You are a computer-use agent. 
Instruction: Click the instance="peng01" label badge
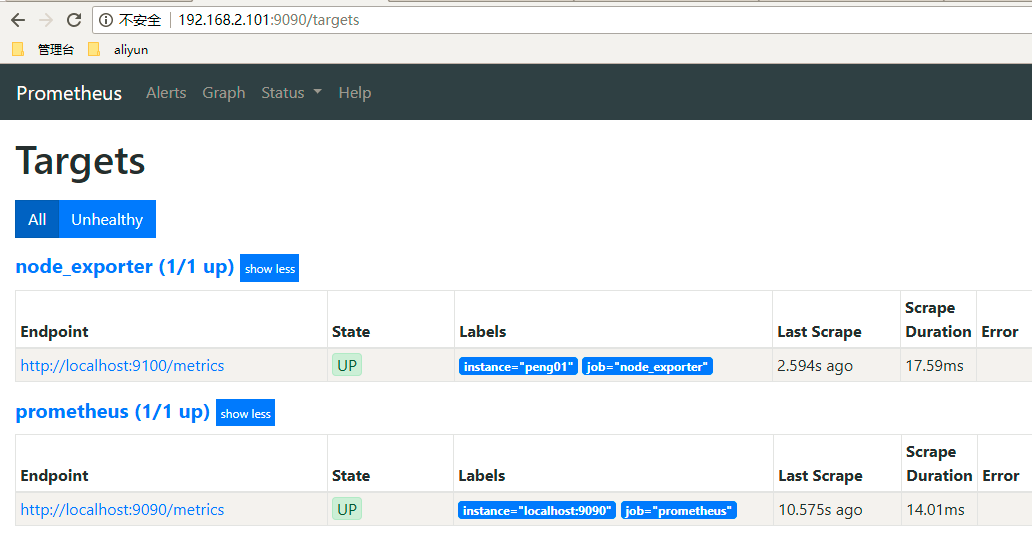(518, 367)
